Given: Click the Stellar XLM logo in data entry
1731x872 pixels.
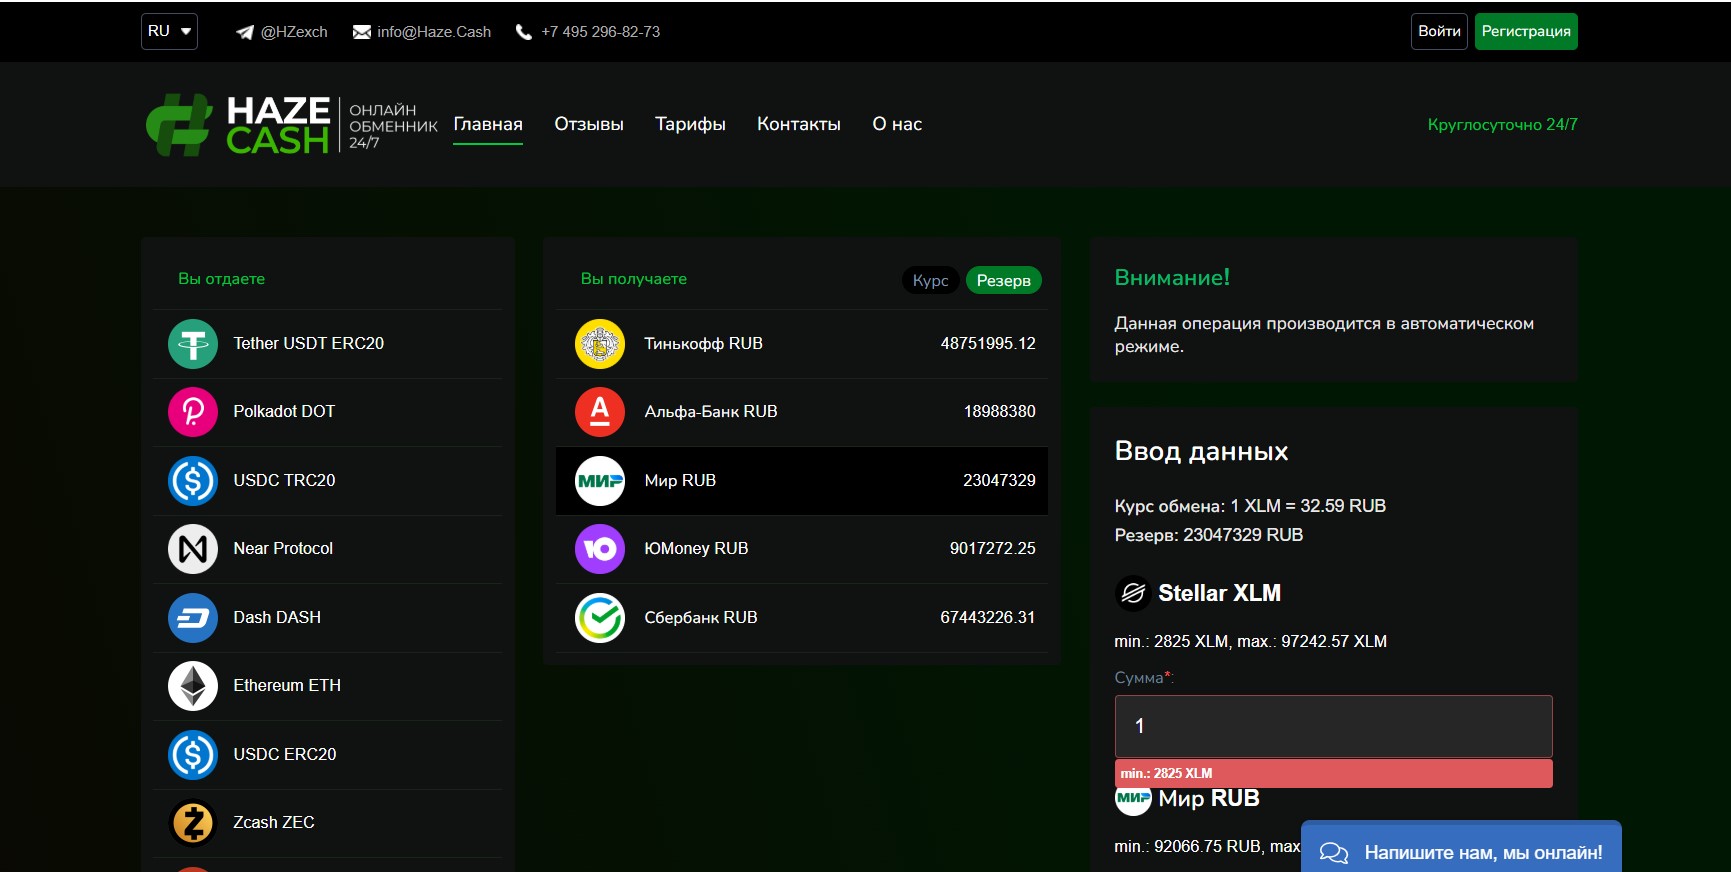Looking at the screenshot, I should (x=1133, y=594).
